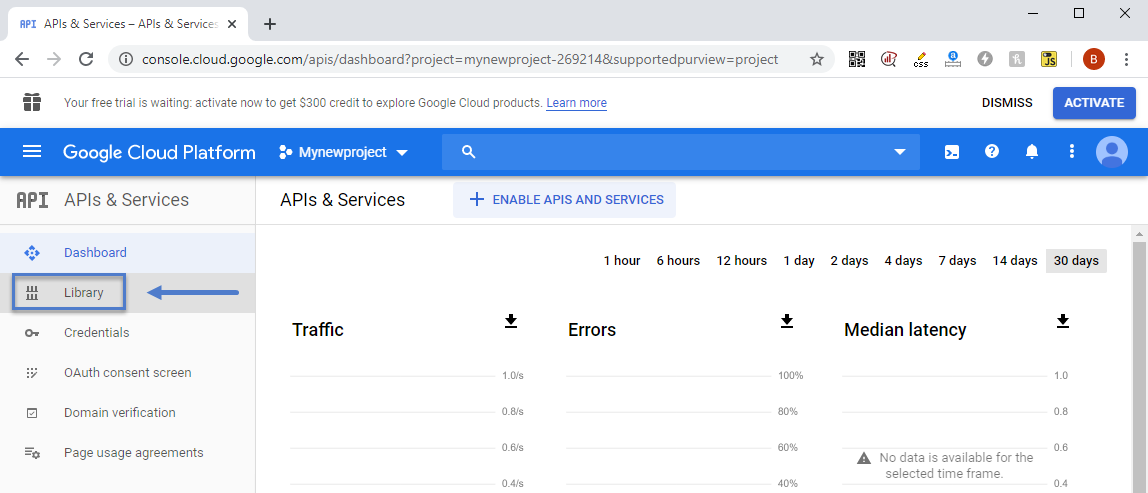Screen dimensions: 1148x493
Task: Open a new browser tab
Action: 269,24
